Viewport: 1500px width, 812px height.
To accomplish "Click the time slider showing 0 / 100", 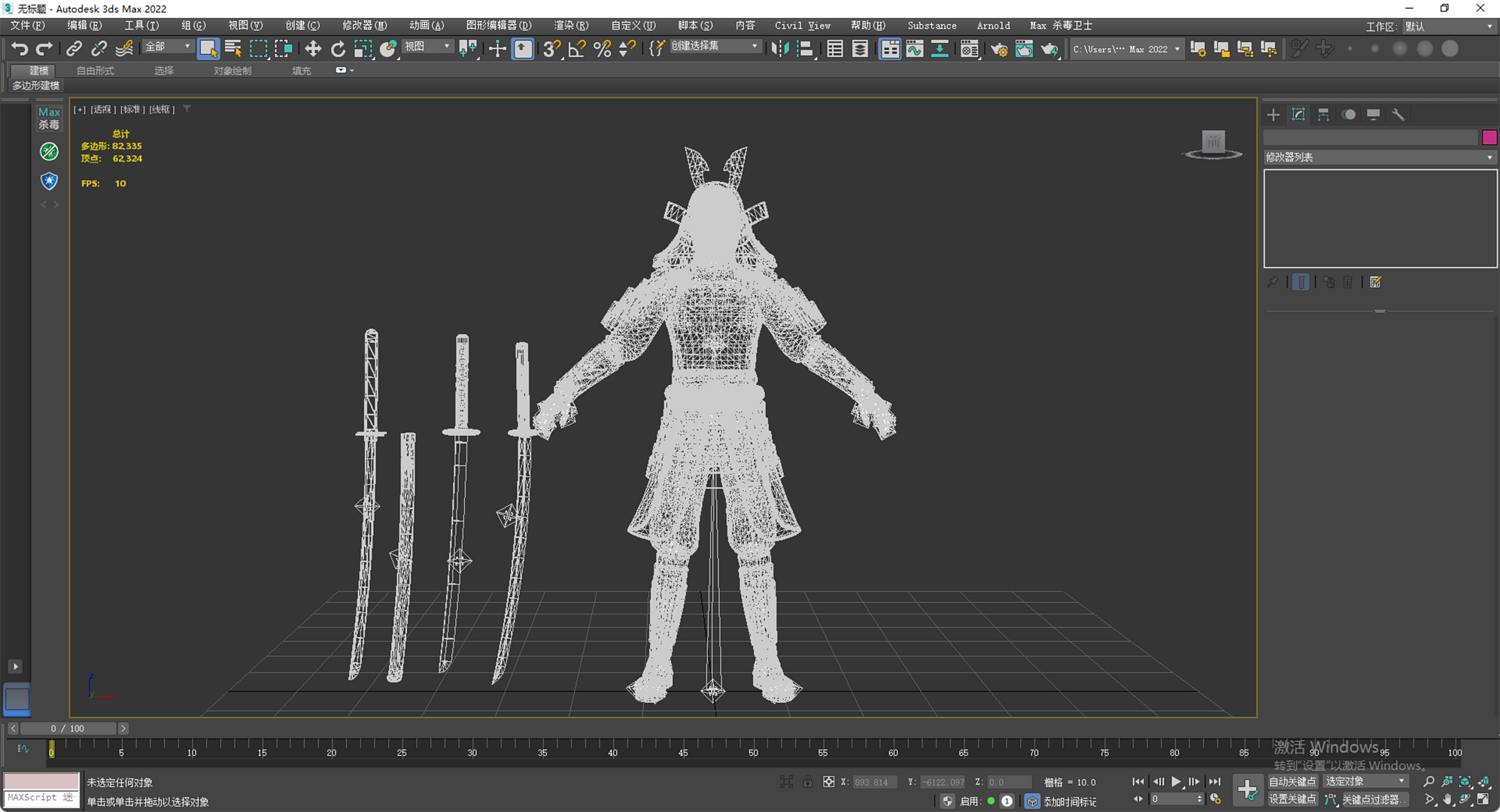I will [68, 729].
